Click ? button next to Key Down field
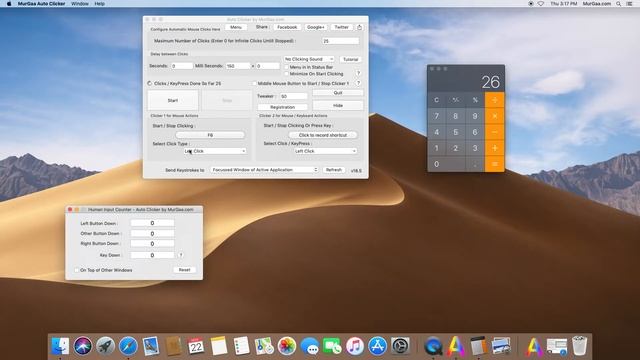This screenshot has width=640, height=360. coord(181,255)
